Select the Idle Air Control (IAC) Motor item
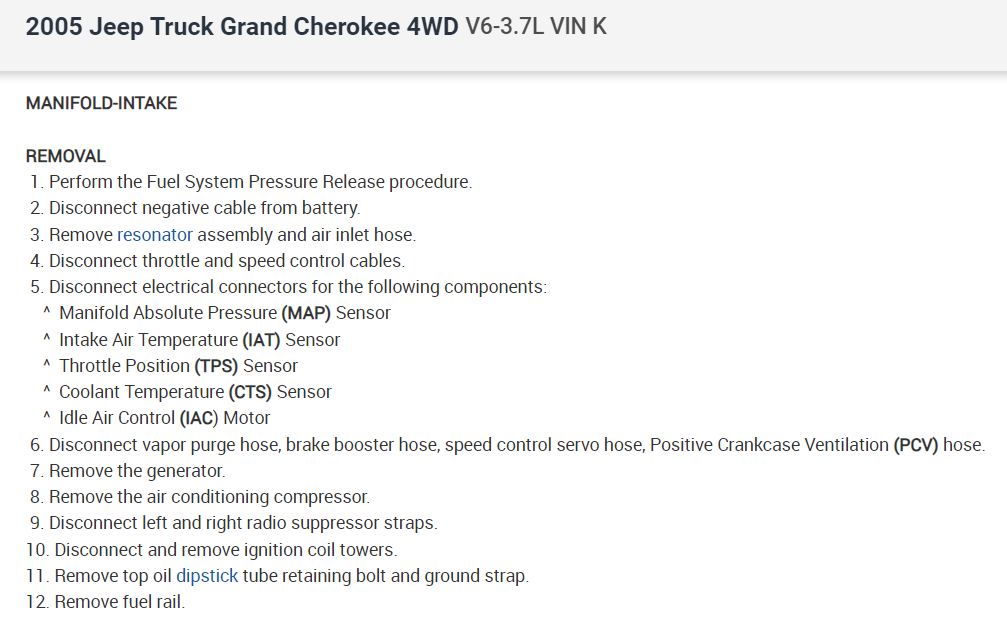Viewport: 1007px width, 625px height. tap(165, 418)
